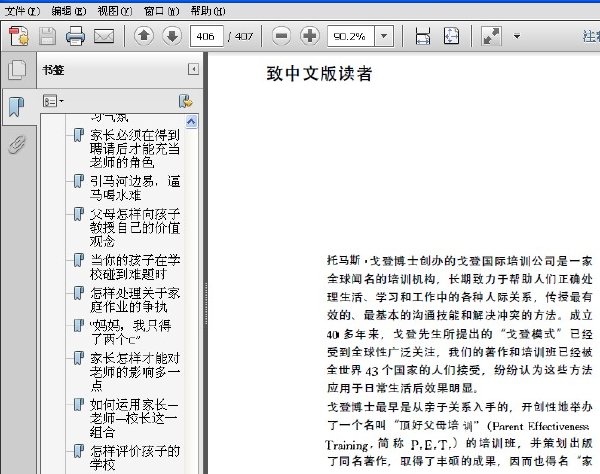The height and width of the screenshot is (474, 600).
Task: Print the document using the printer icon
Action: (x=75, y=36)
